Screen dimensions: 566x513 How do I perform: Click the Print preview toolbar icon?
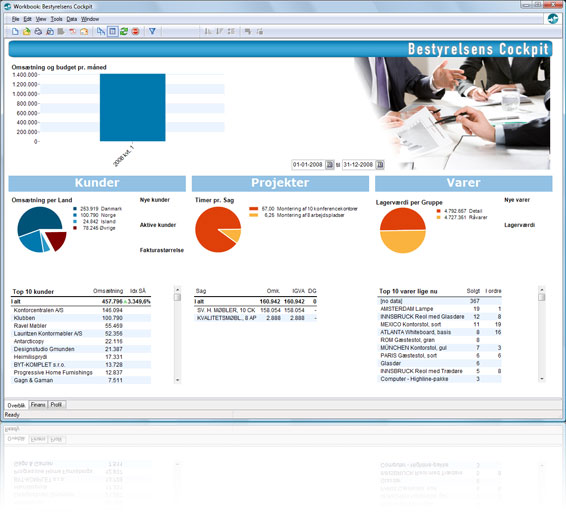pyautogui.click(x=49, y=32)
